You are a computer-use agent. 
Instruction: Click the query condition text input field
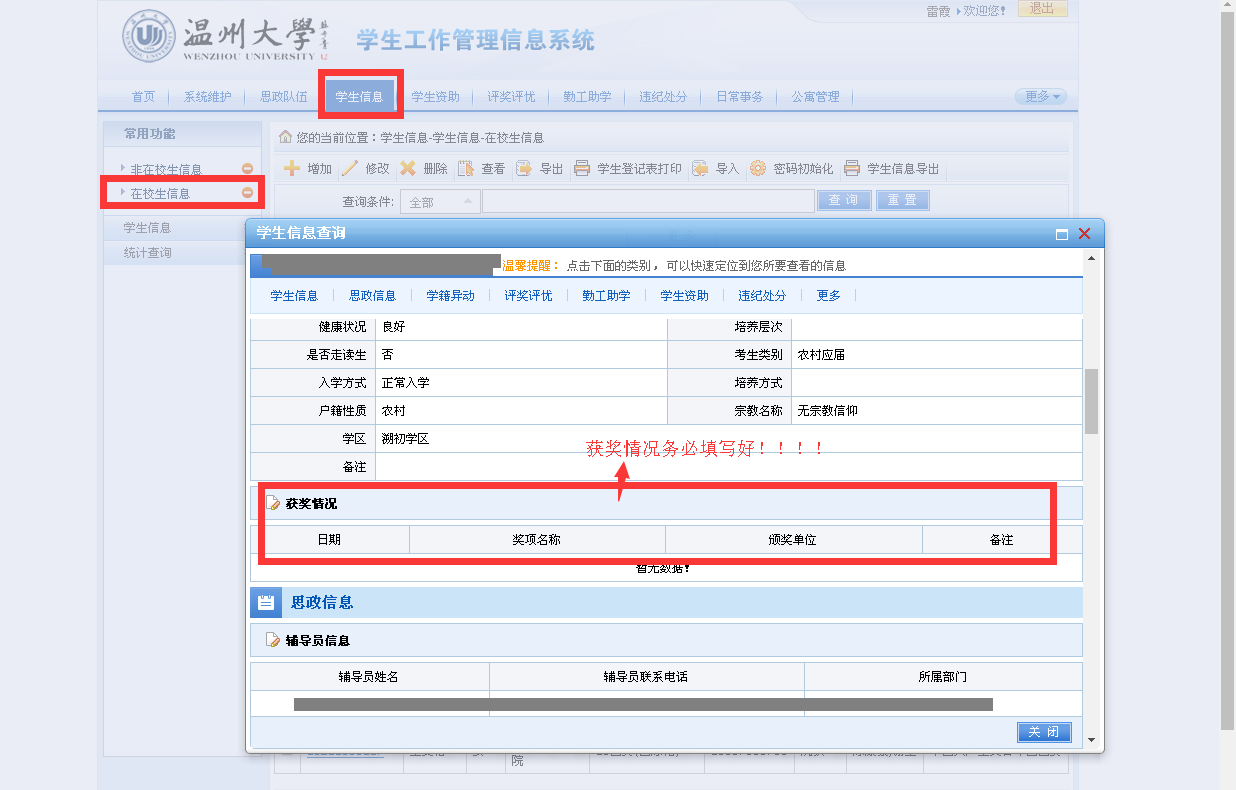(648, 202)
